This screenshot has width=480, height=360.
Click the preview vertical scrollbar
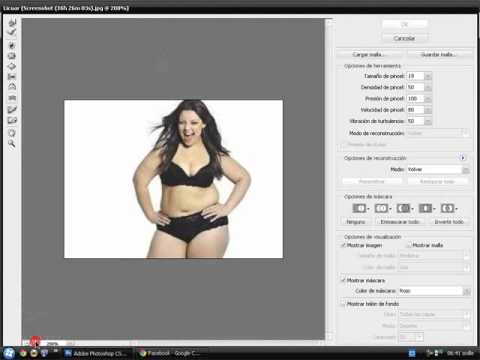(x=329, y=180)
